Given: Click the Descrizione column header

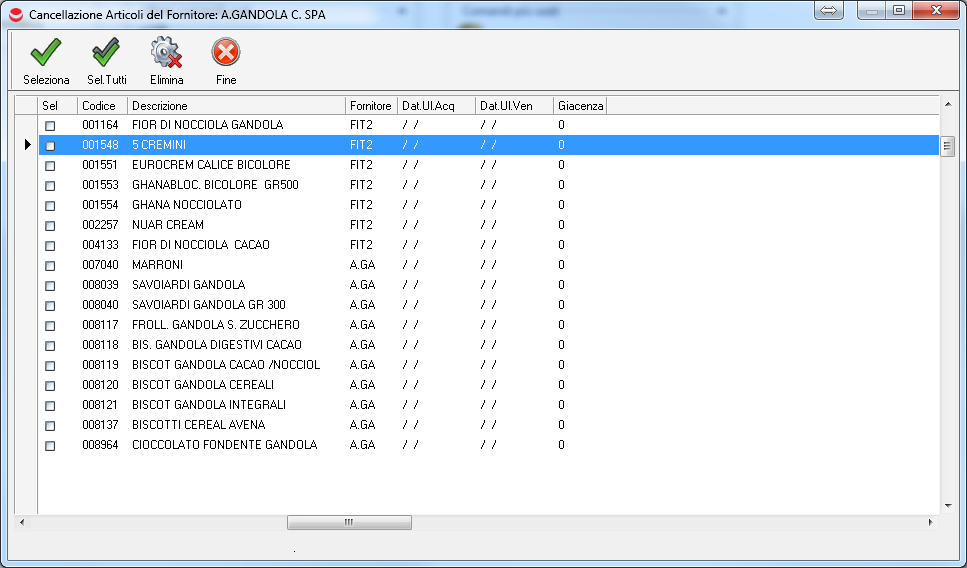Looking at the screenshot, I should point(236,106).
